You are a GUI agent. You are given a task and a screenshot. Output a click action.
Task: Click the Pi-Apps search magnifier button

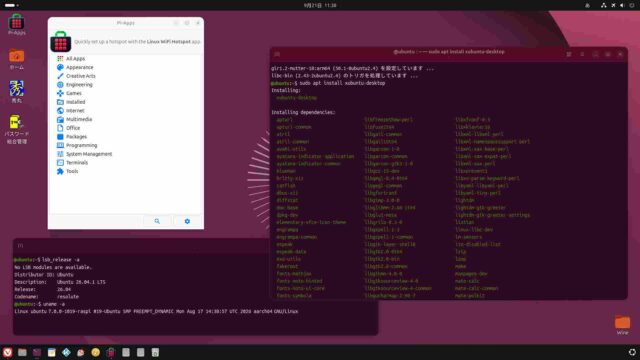click(157, 221)
